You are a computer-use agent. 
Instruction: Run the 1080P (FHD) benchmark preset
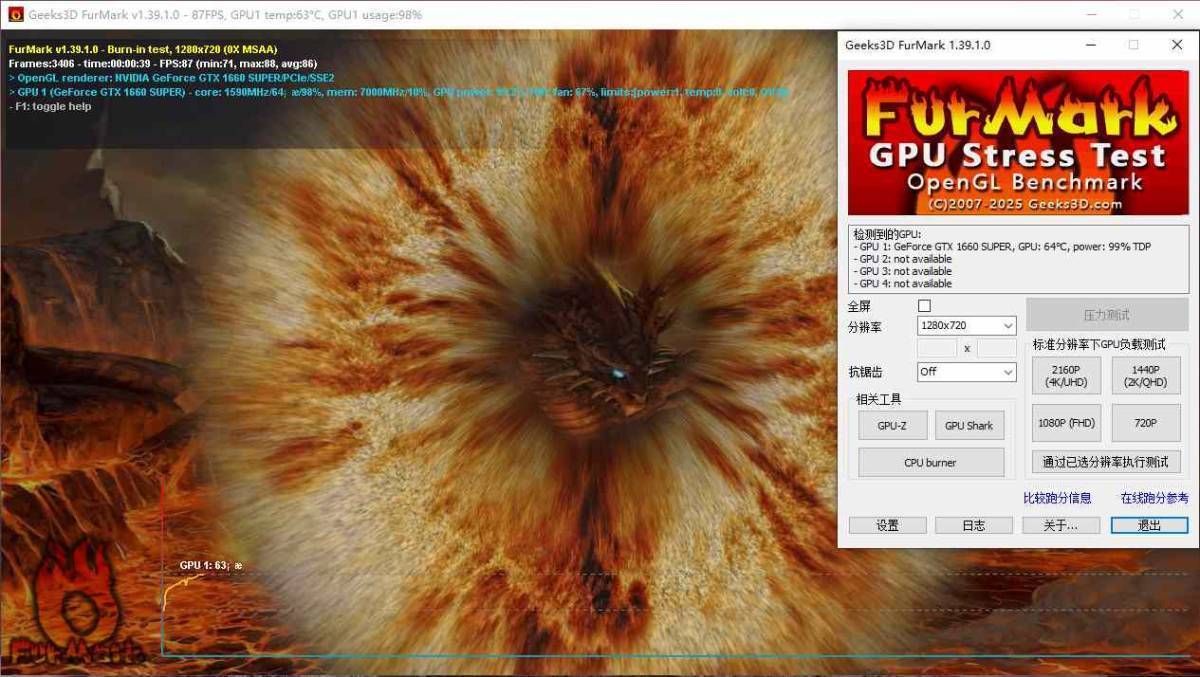[x=1066, y=423]
